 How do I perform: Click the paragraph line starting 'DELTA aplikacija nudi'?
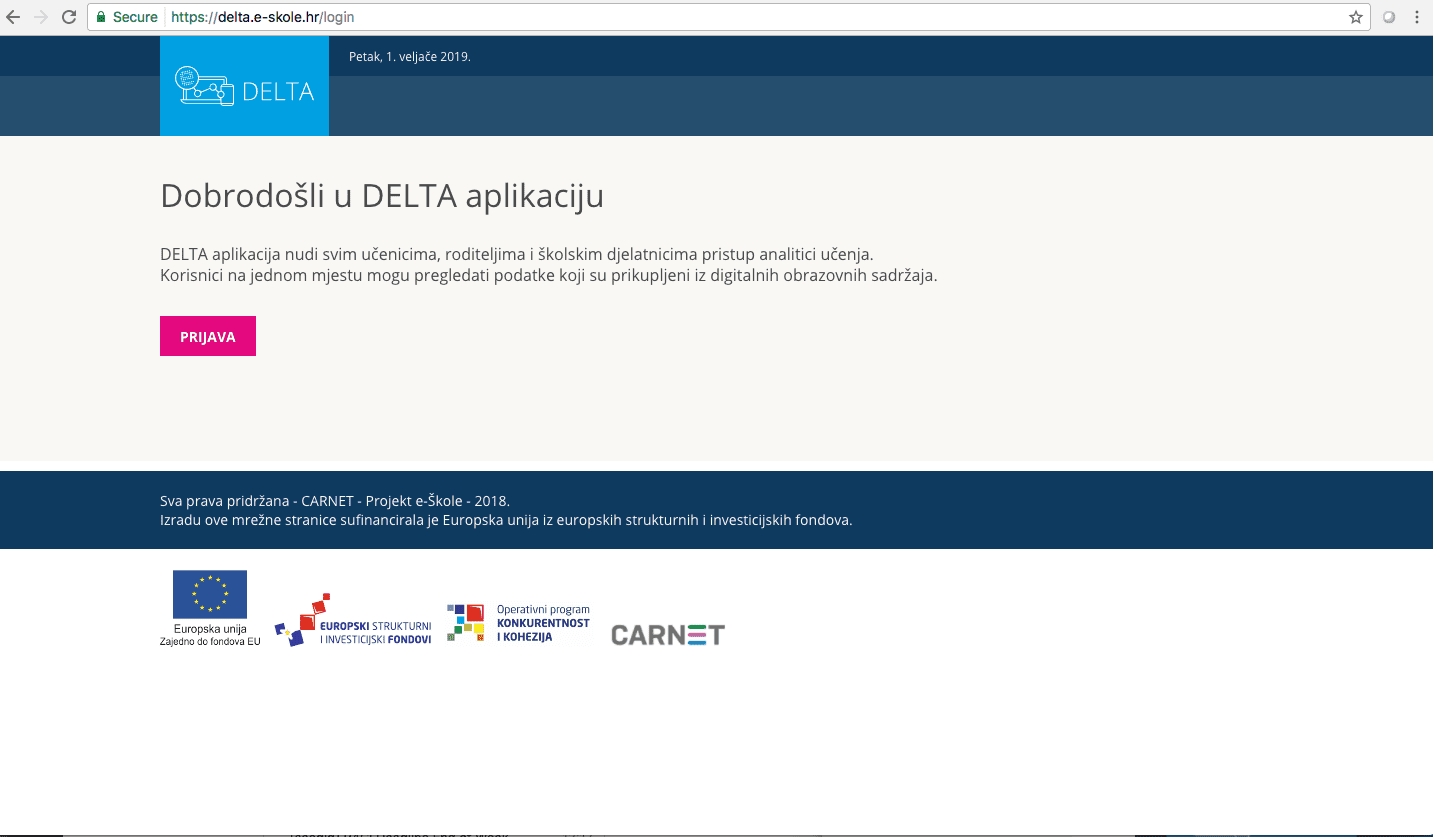[516, 254]
